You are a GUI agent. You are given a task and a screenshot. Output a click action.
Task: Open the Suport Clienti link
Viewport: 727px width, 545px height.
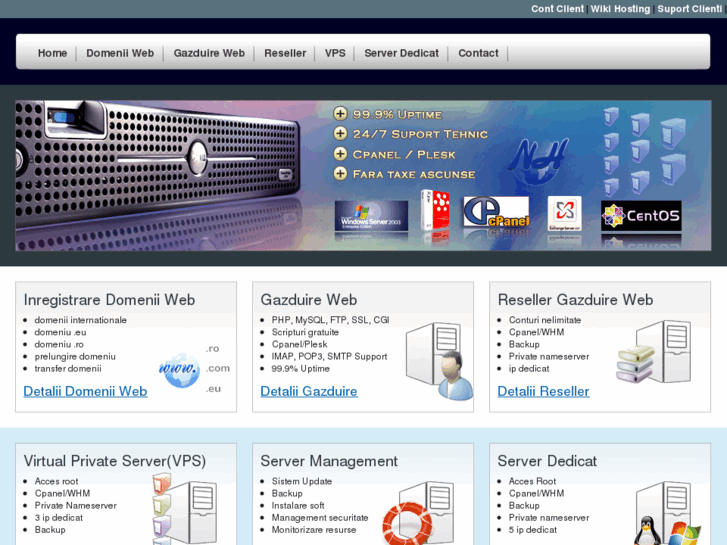coord(689,9)
